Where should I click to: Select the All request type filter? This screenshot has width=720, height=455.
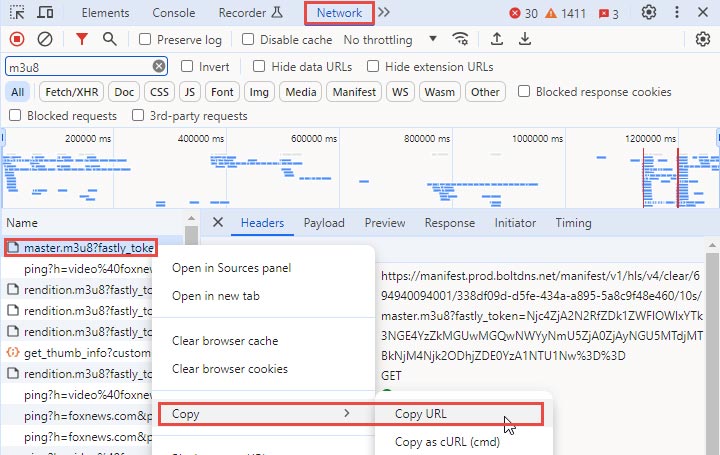click(x=17, y=92)
